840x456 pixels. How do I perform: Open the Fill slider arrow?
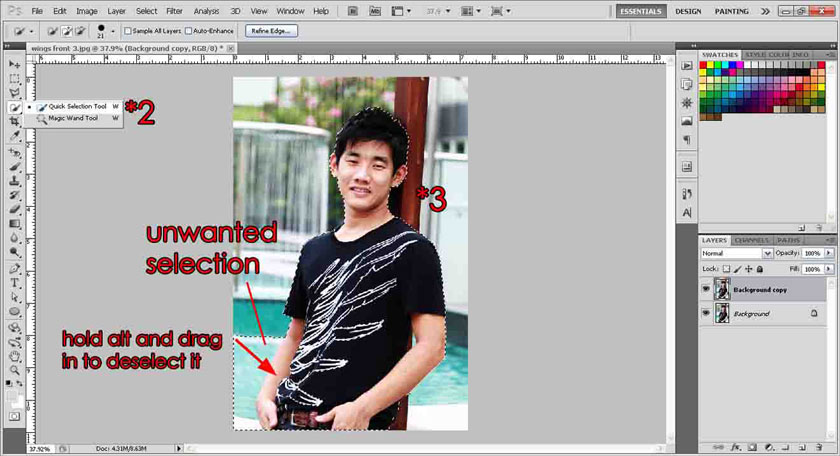pyautogui.click(x=829, y=269)
